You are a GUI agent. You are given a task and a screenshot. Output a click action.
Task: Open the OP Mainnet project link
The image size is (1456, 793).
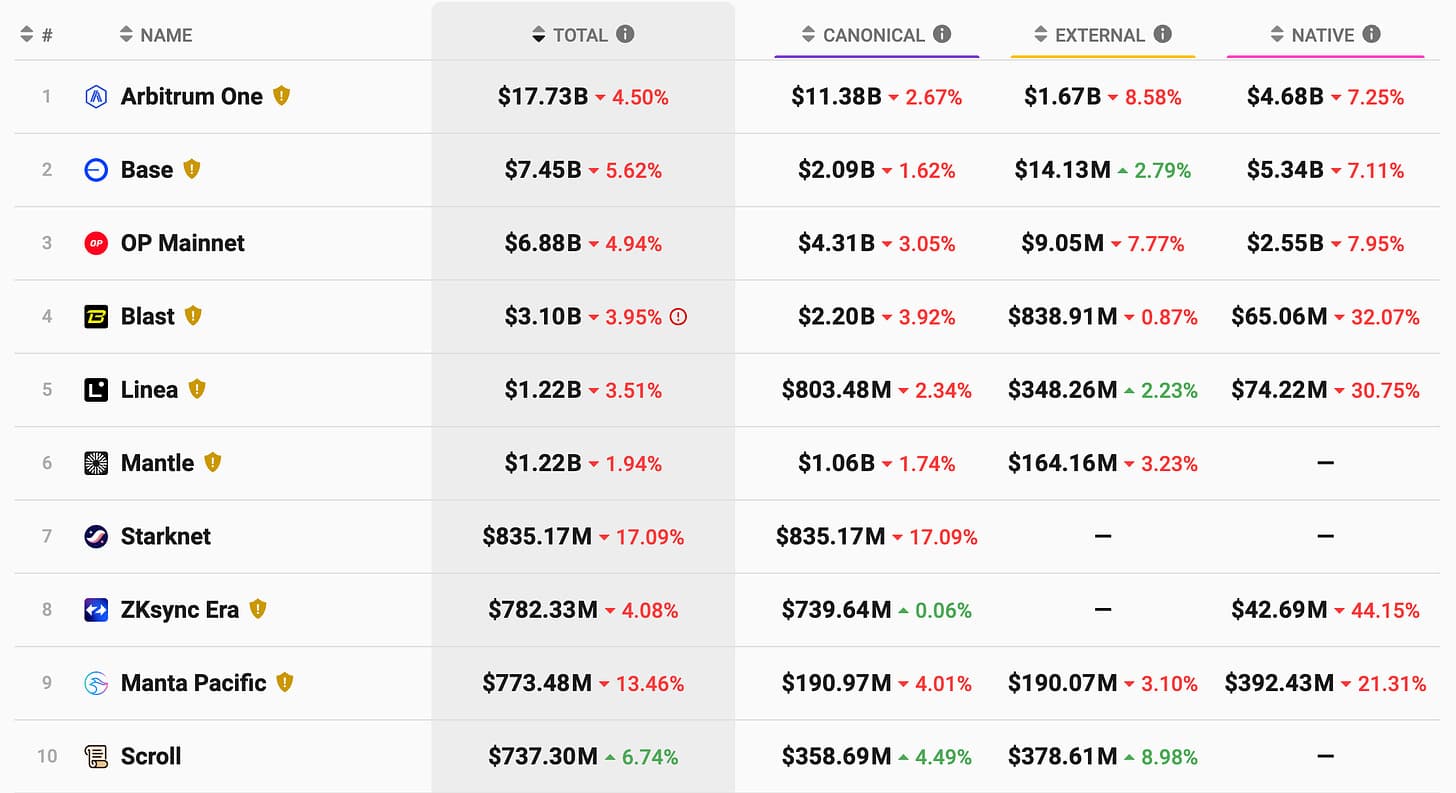pos(183,243)
